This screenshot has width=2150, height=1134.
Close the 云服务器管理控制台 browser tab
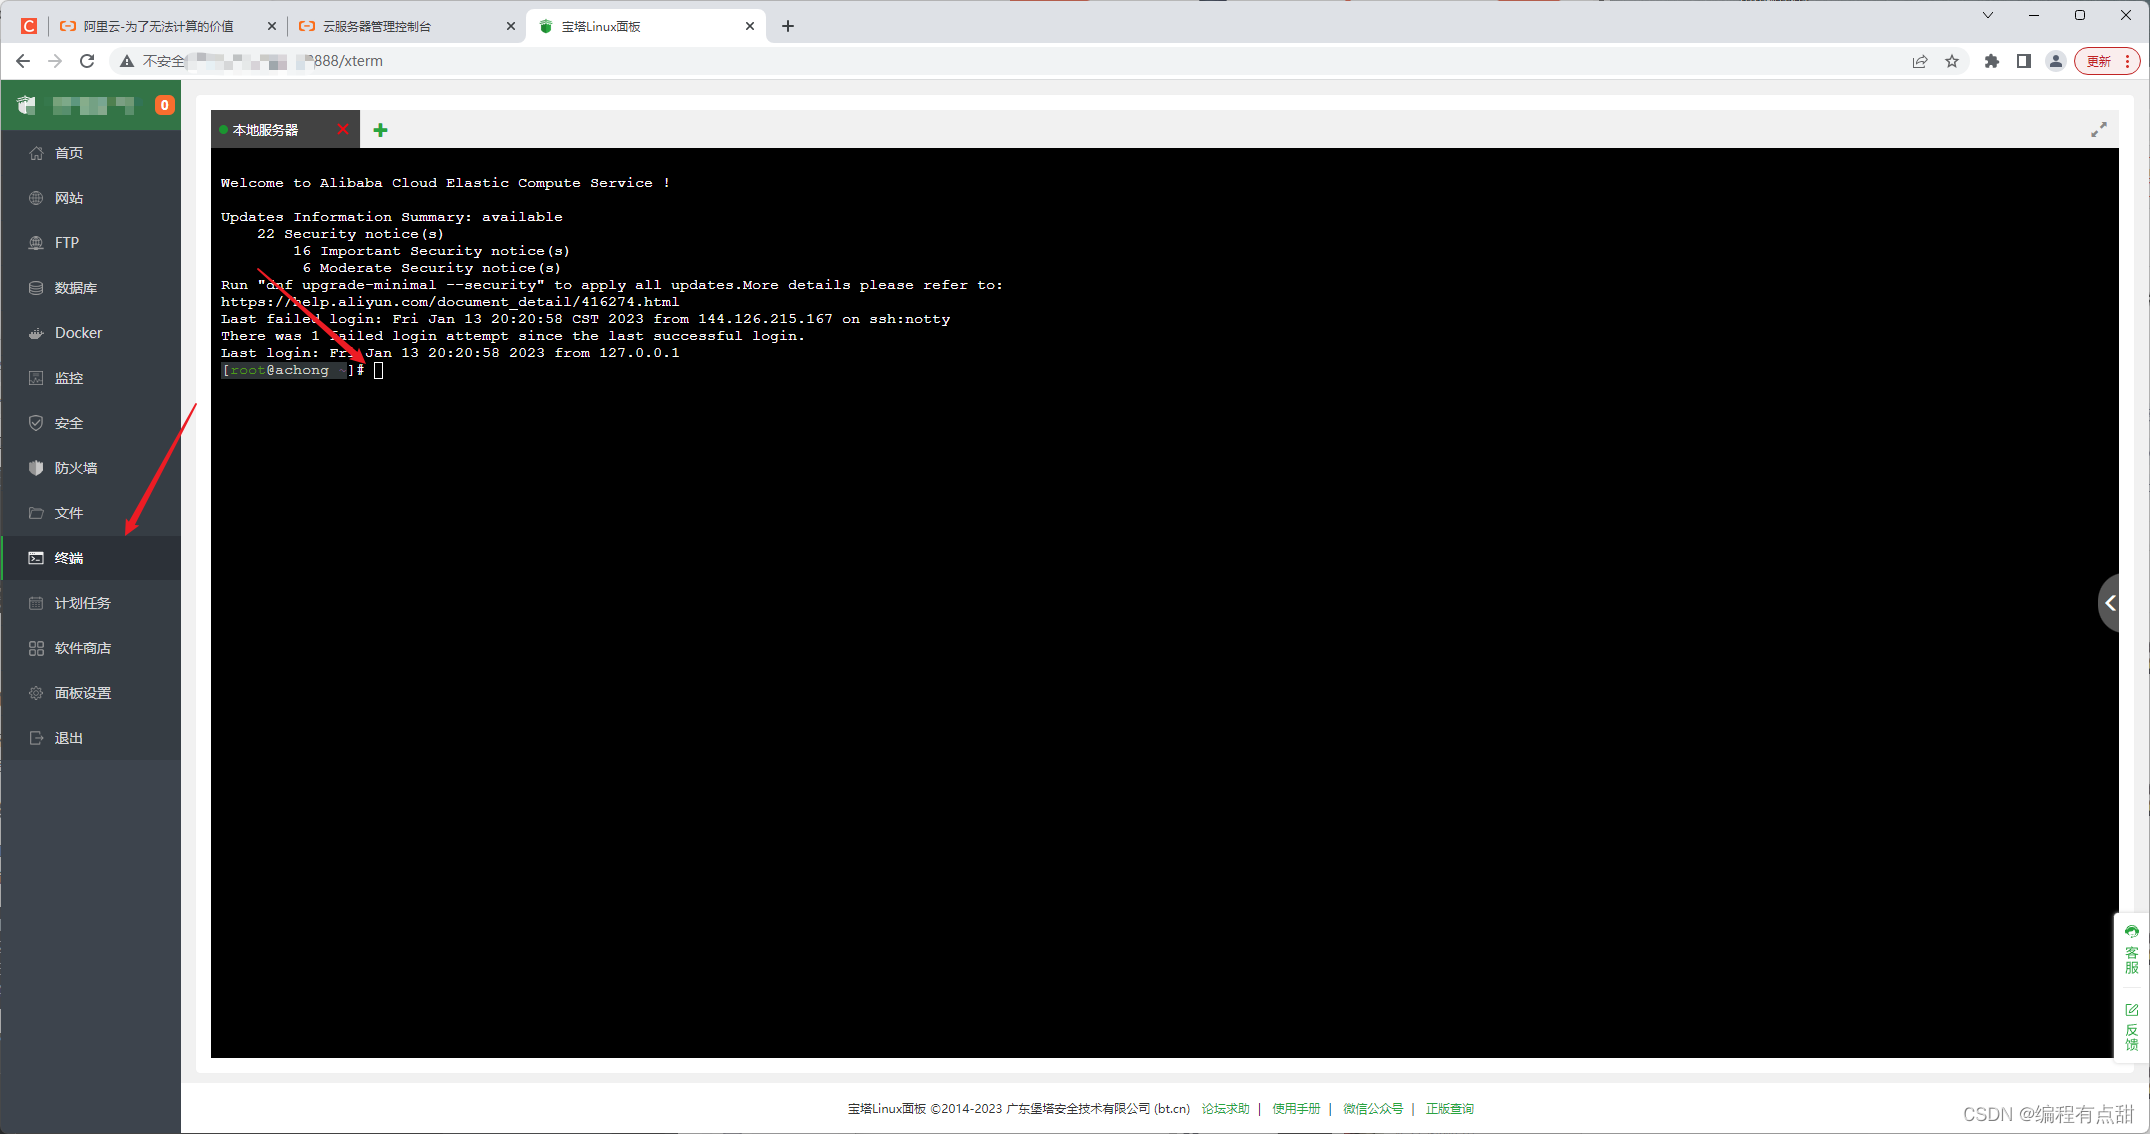[511, 27]
